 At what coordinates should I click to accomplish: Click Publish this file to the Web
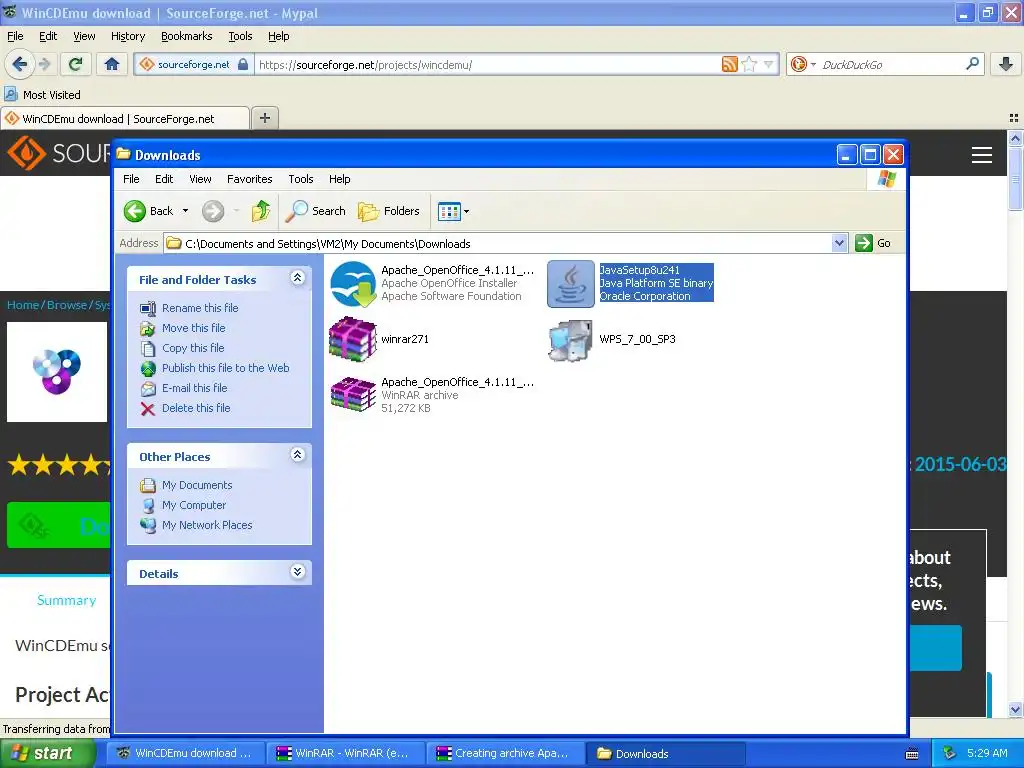(x=225, y=368)
